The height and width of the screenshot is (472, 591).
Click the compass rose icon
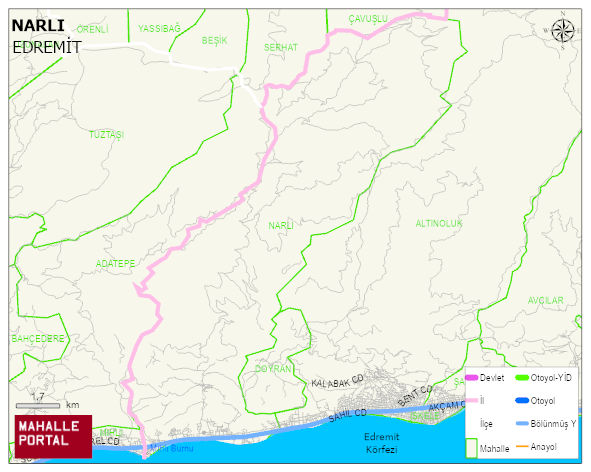(x=562, y=31)
